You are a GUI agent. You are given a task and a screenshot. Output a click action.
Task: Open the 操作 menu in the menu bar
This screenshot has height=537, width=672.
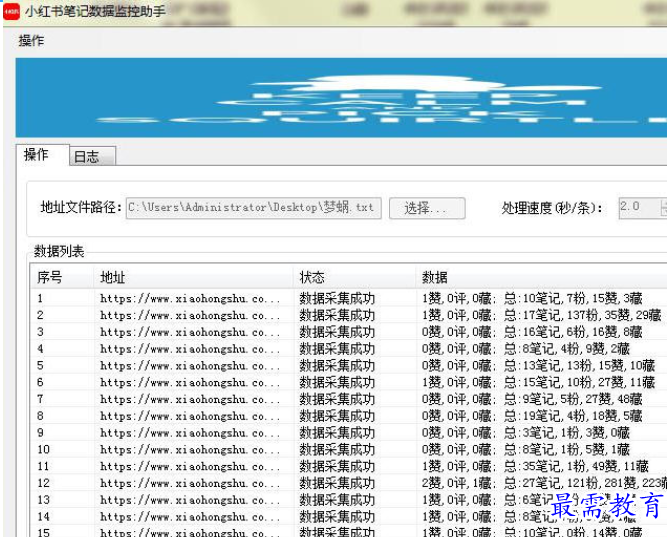[31, 41]
